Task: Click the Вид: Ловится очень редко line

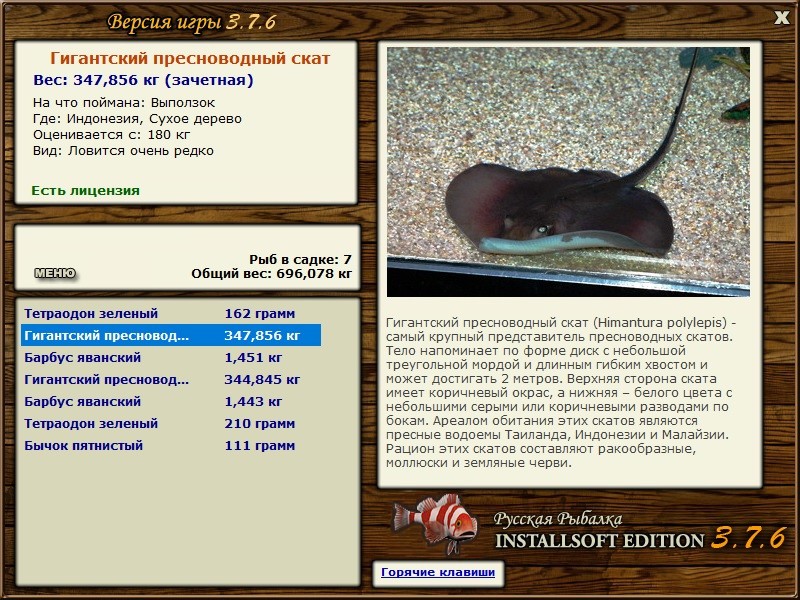Action: pyautogui.click(x=123, y=151)
